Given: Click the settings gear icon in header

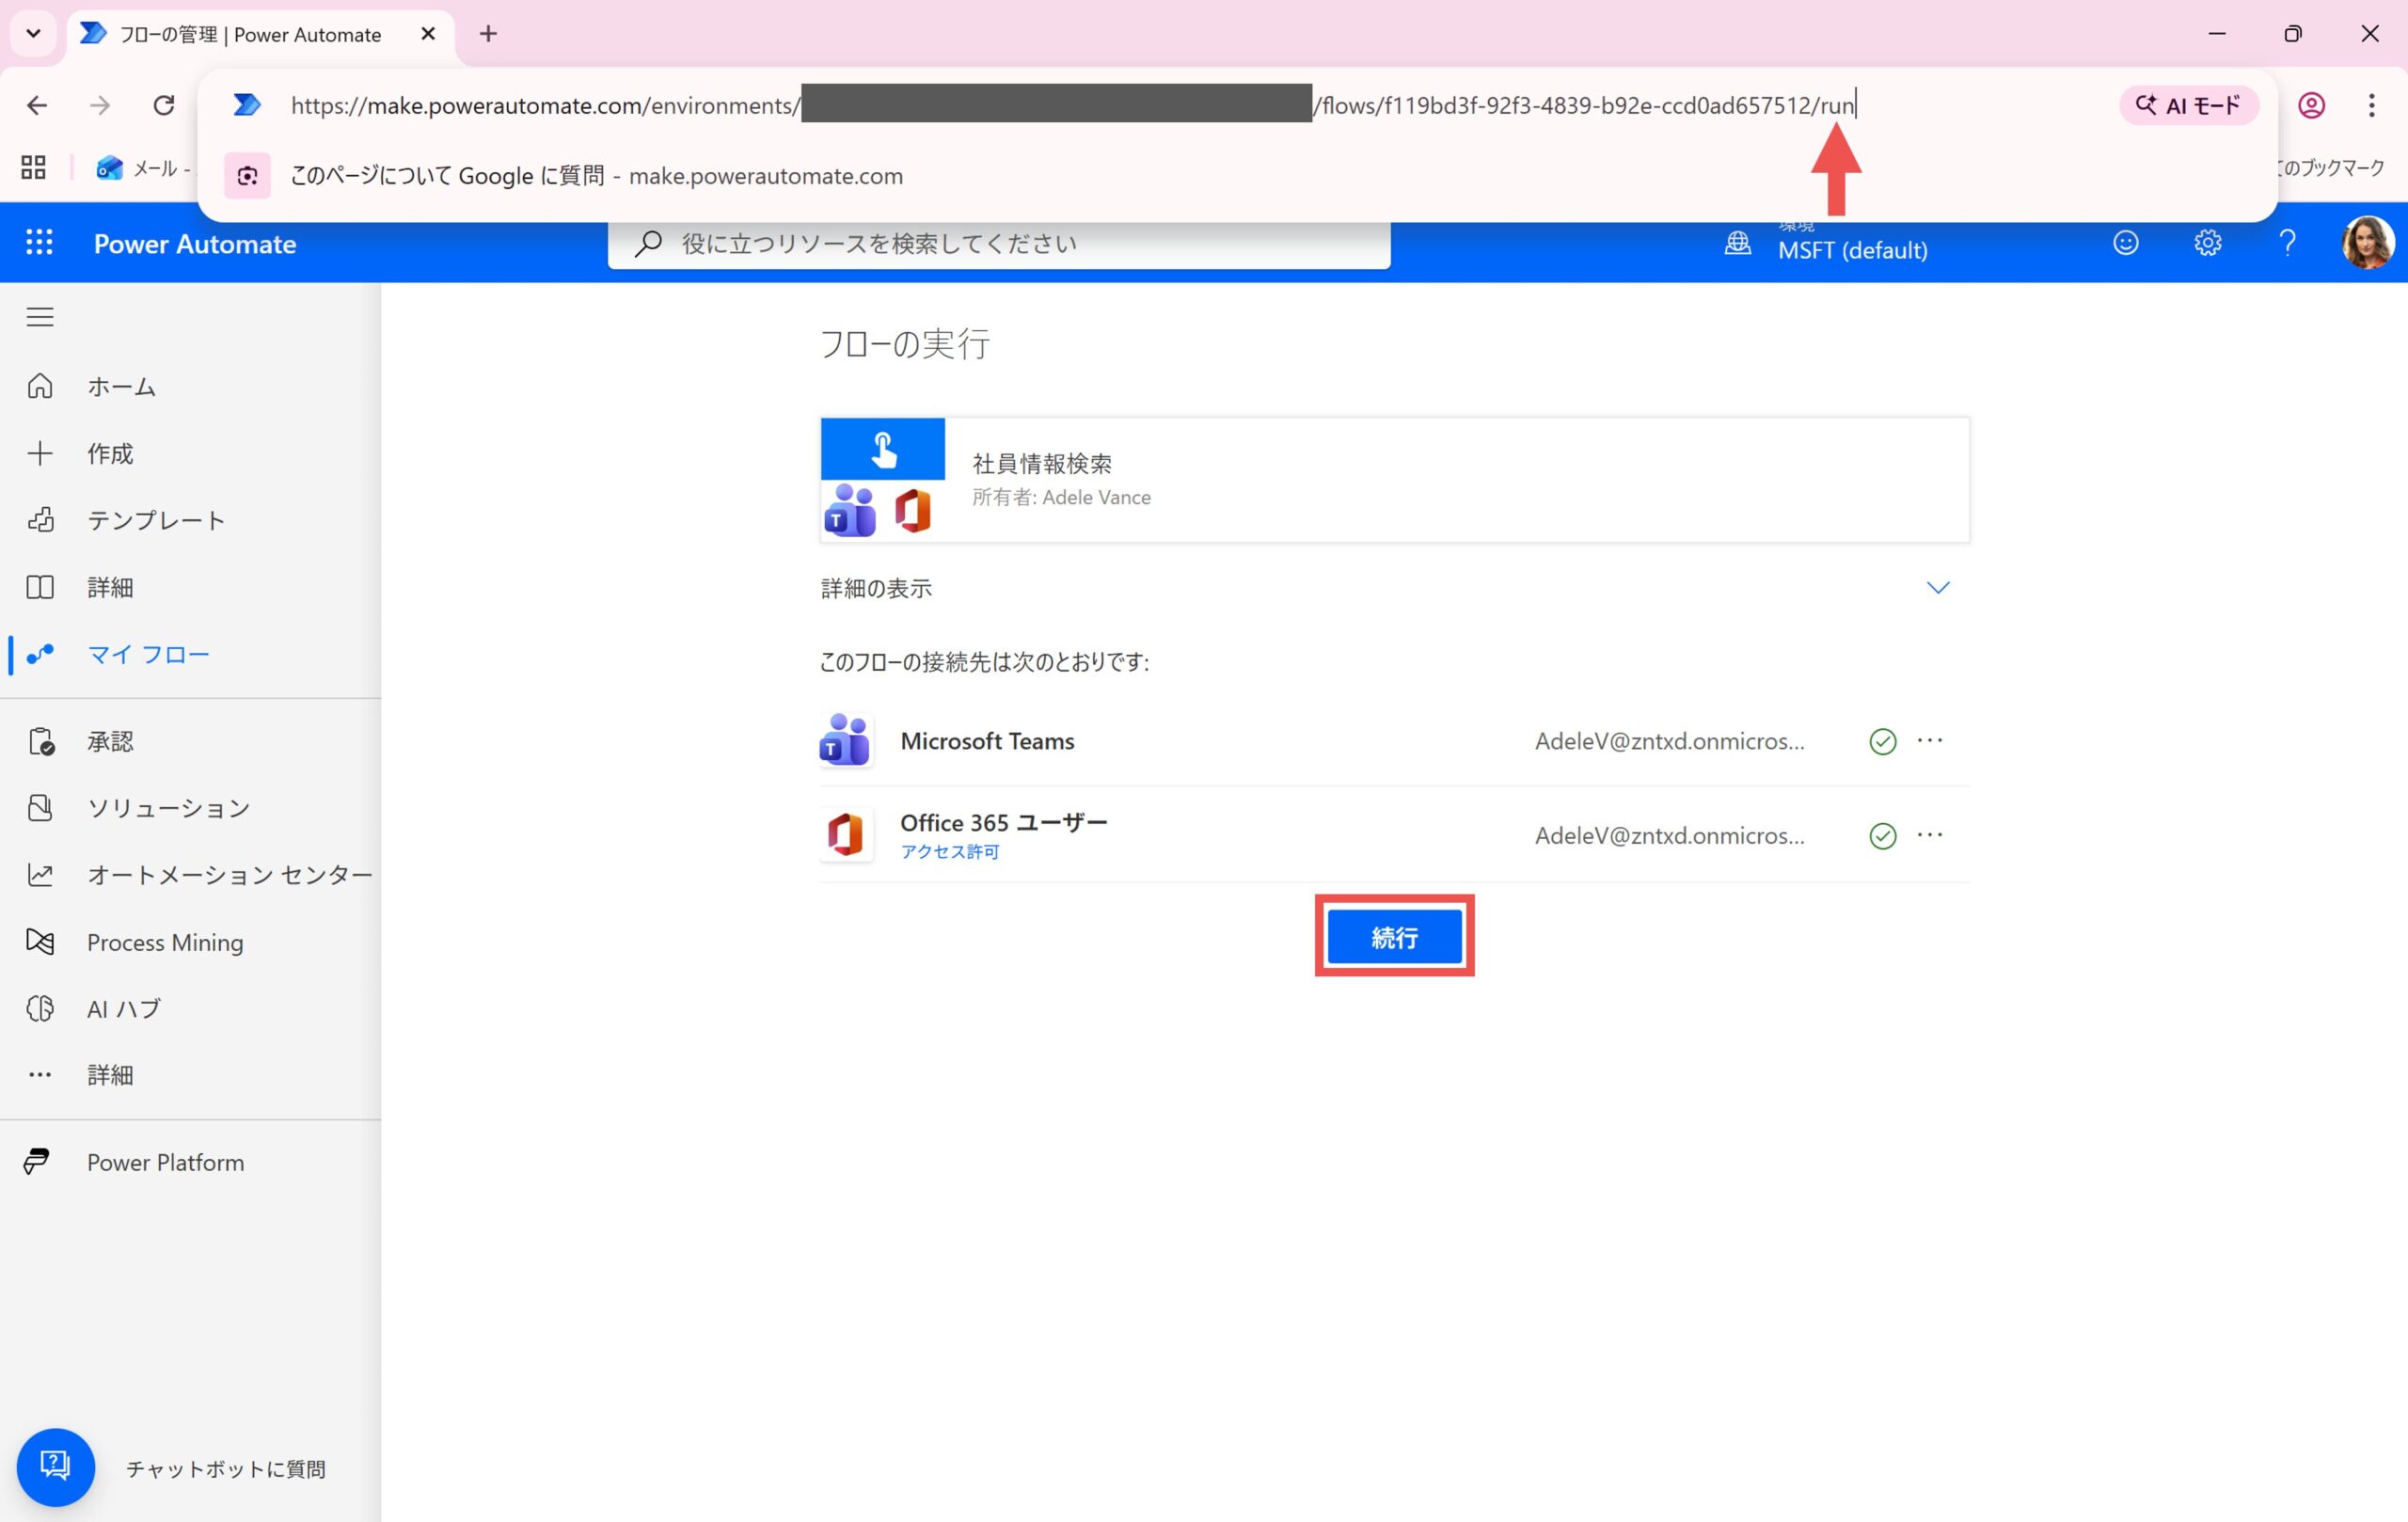Looking at the screenshot, I should tap(2207, 243).
